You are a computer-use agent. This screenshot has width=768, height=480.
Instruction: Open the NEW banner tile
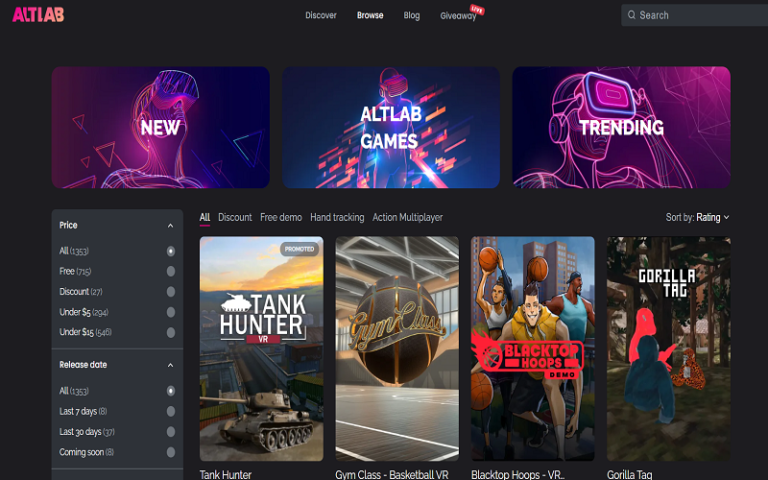[160, 127]
